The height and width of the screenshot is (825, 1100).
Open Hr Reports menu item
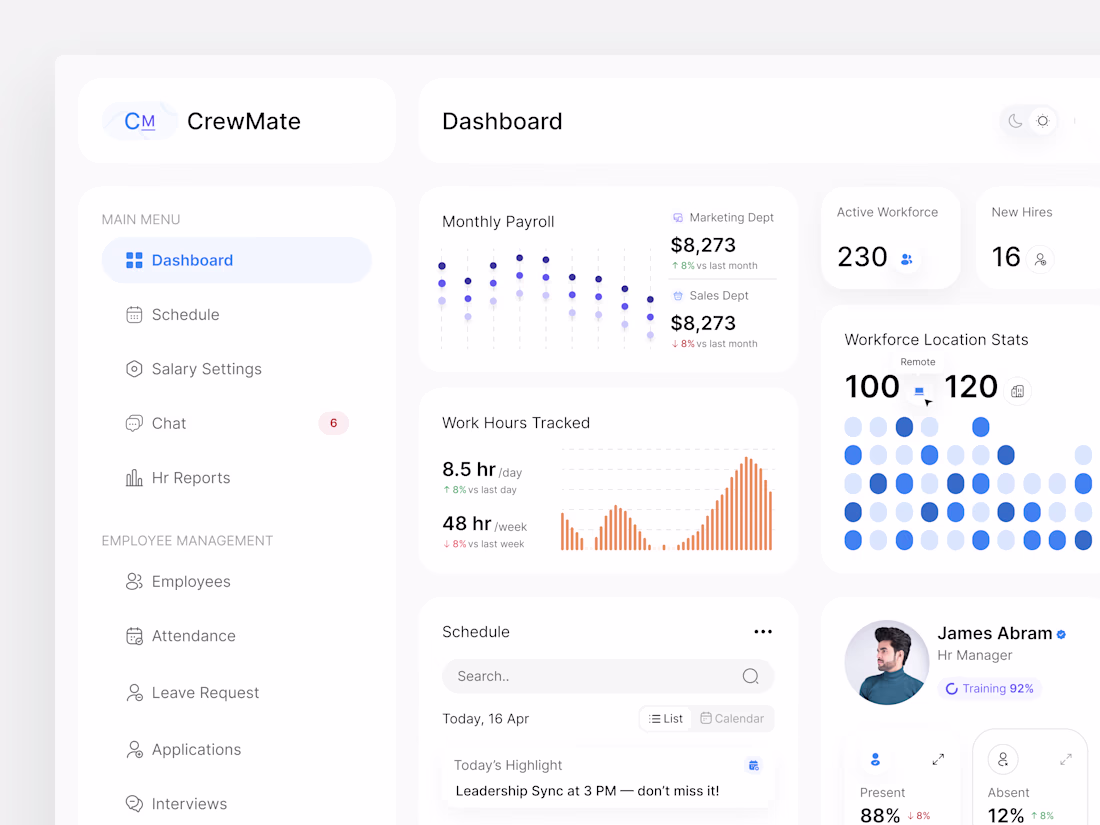coord(236,478)
